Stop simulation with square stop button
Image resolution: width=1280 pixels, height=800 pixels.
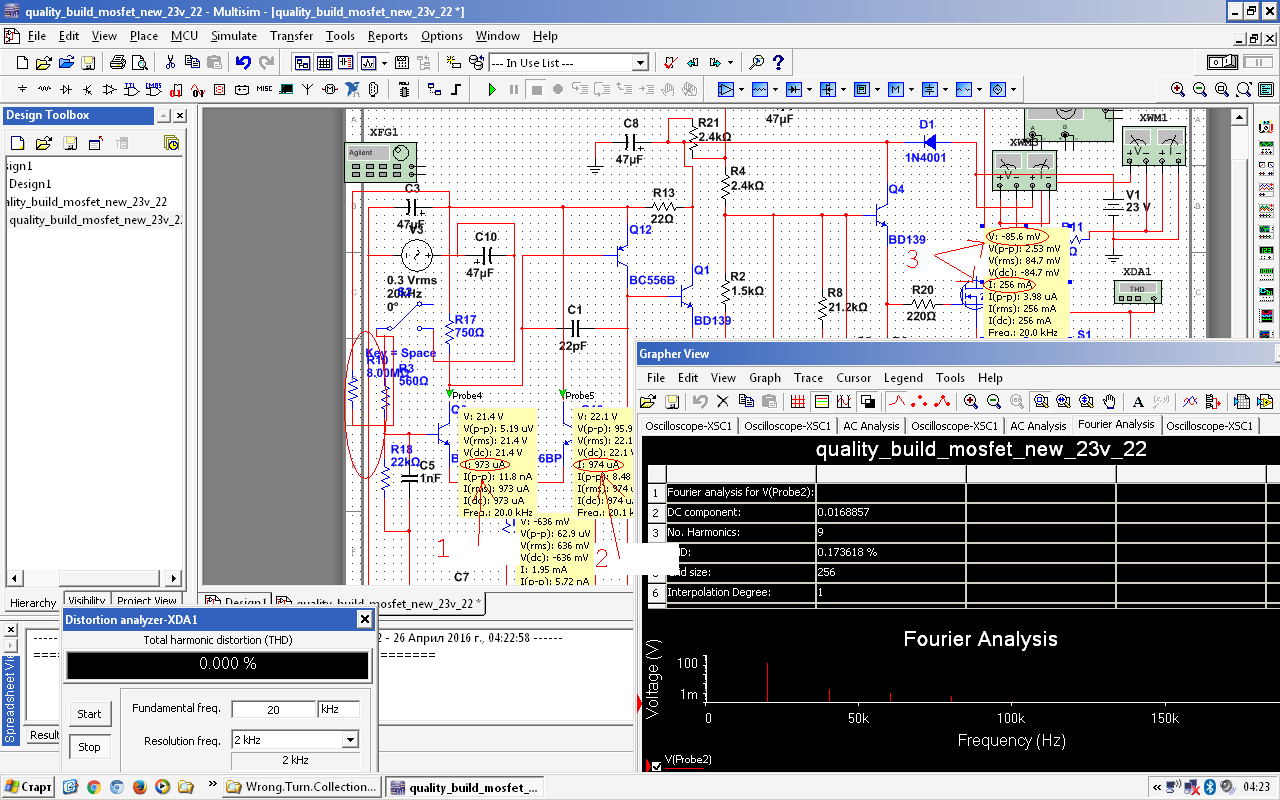point(536,89)
